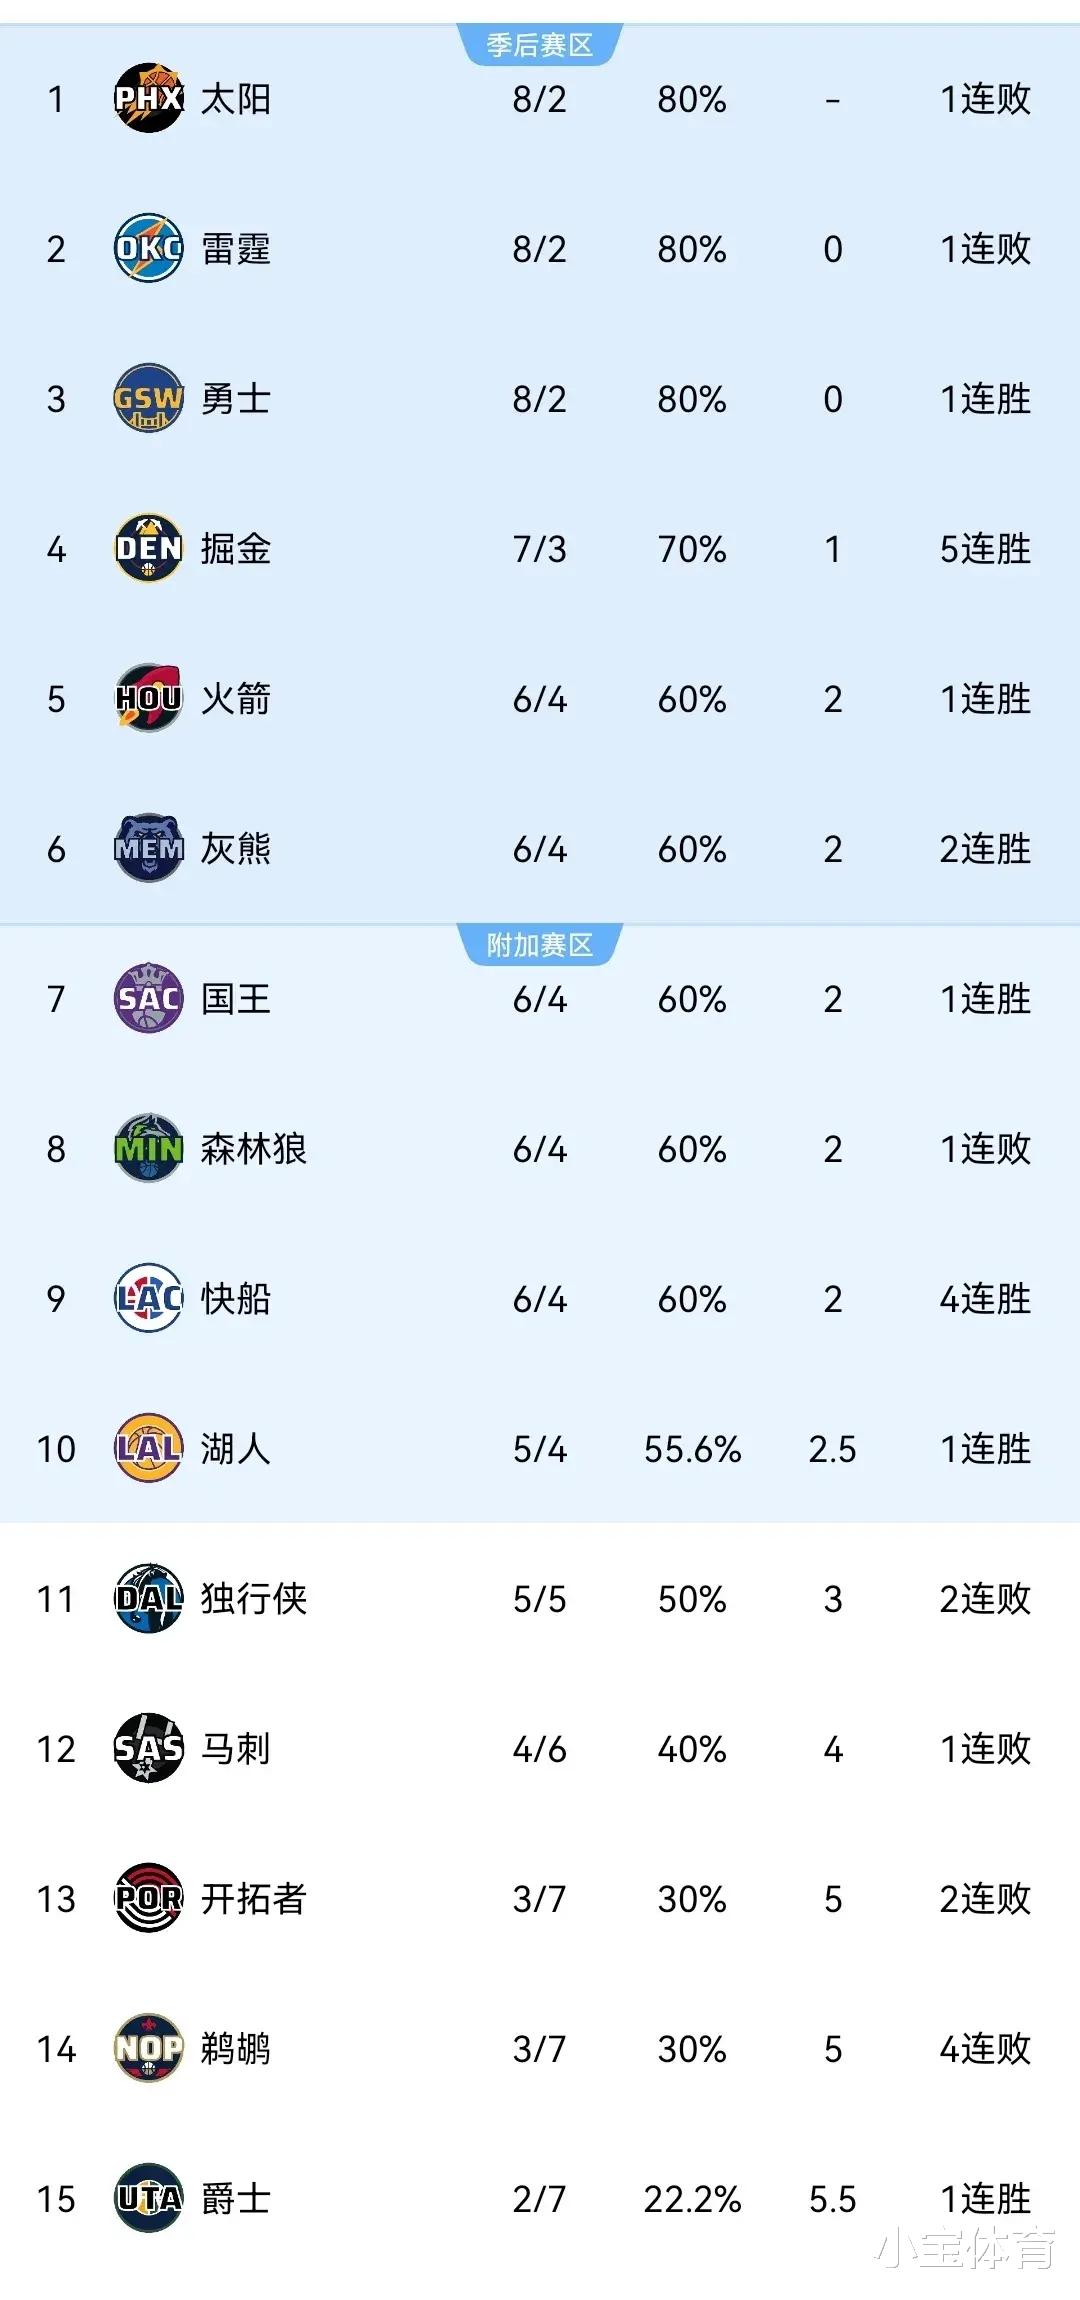Image resolution: width=1080 pixels, height=2300 pixels.
Task: Select the GSW Warriors logo
Action: tap(148, 398)
